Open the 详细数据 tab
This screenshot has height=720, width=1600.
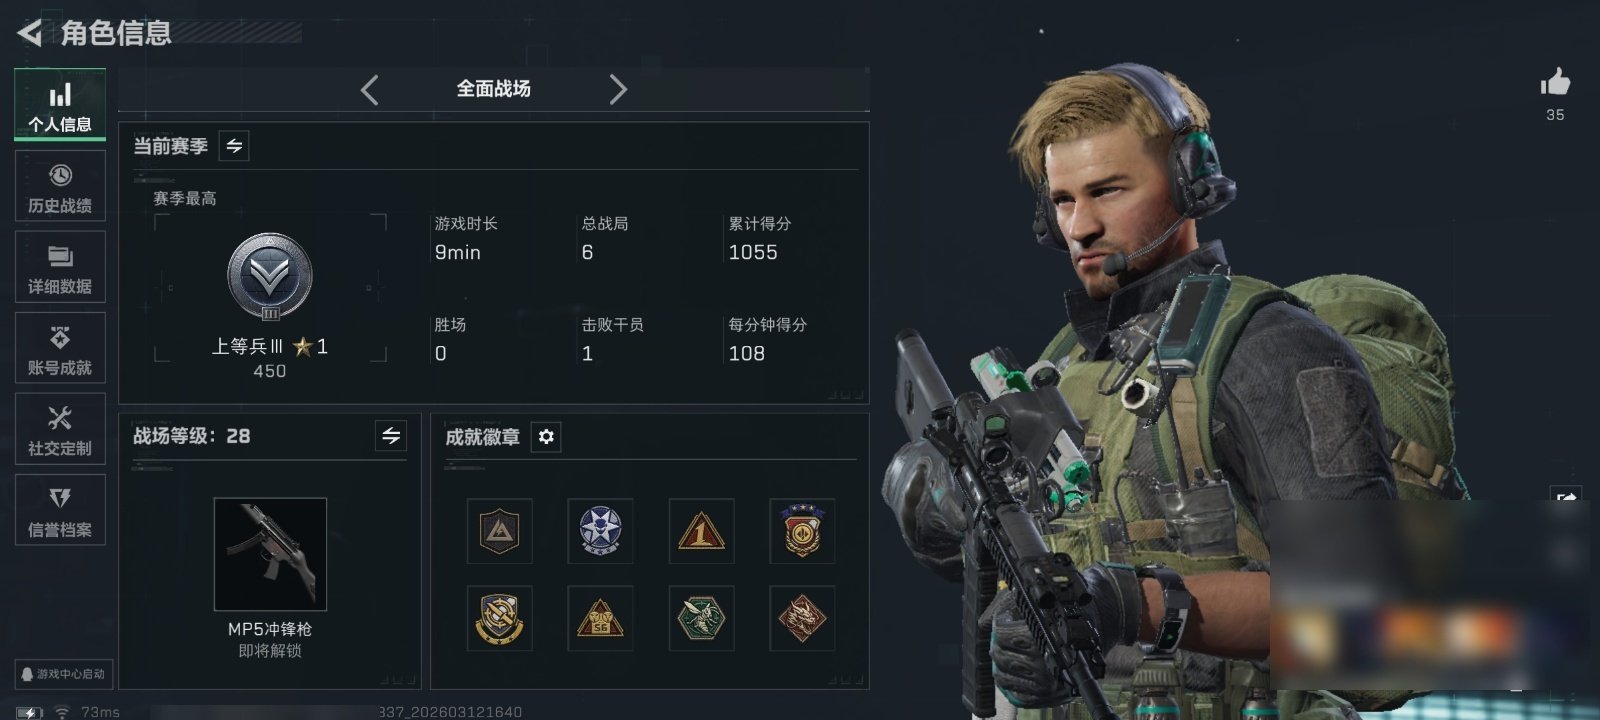60,267
